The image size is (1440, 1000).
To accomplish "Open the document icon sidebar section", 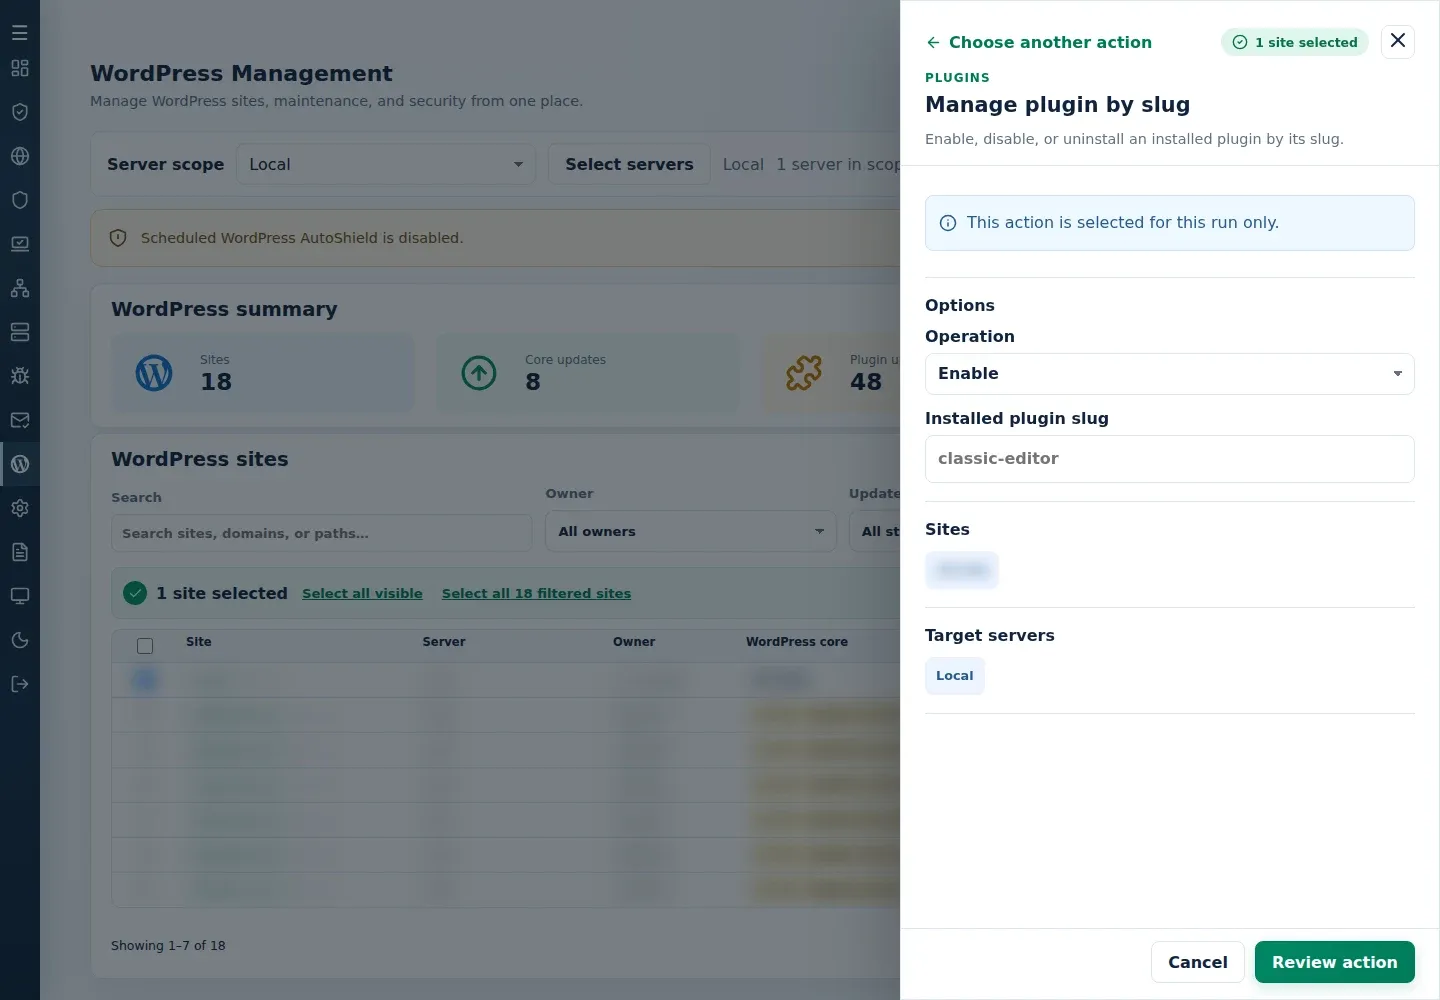I will 20,552.
